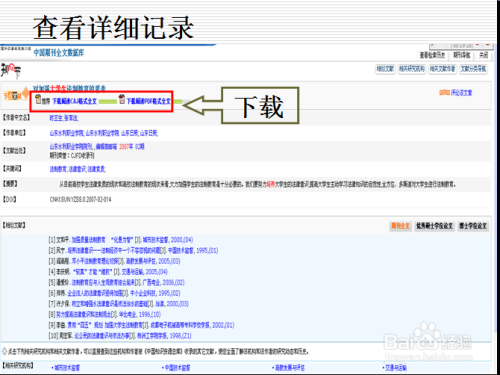The image size is (500, 375).
Task: Click the 城市技术监督 journal in reference [1]
Action: [x=156, y=240]
